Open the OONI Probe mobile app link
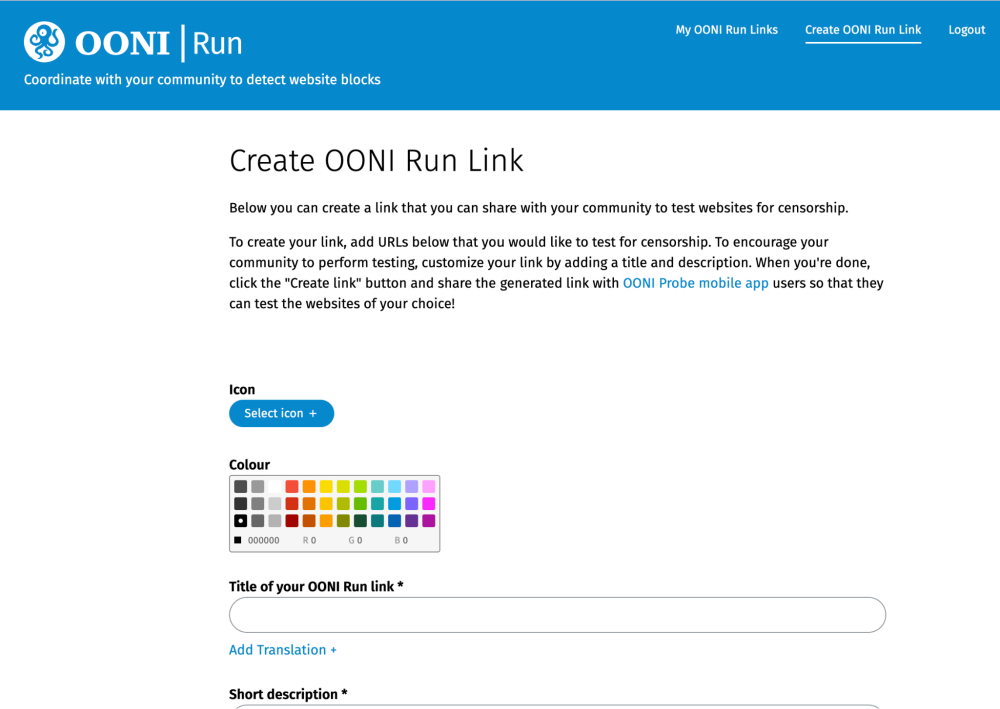The image size is (1000, 709). click(696, 283)
